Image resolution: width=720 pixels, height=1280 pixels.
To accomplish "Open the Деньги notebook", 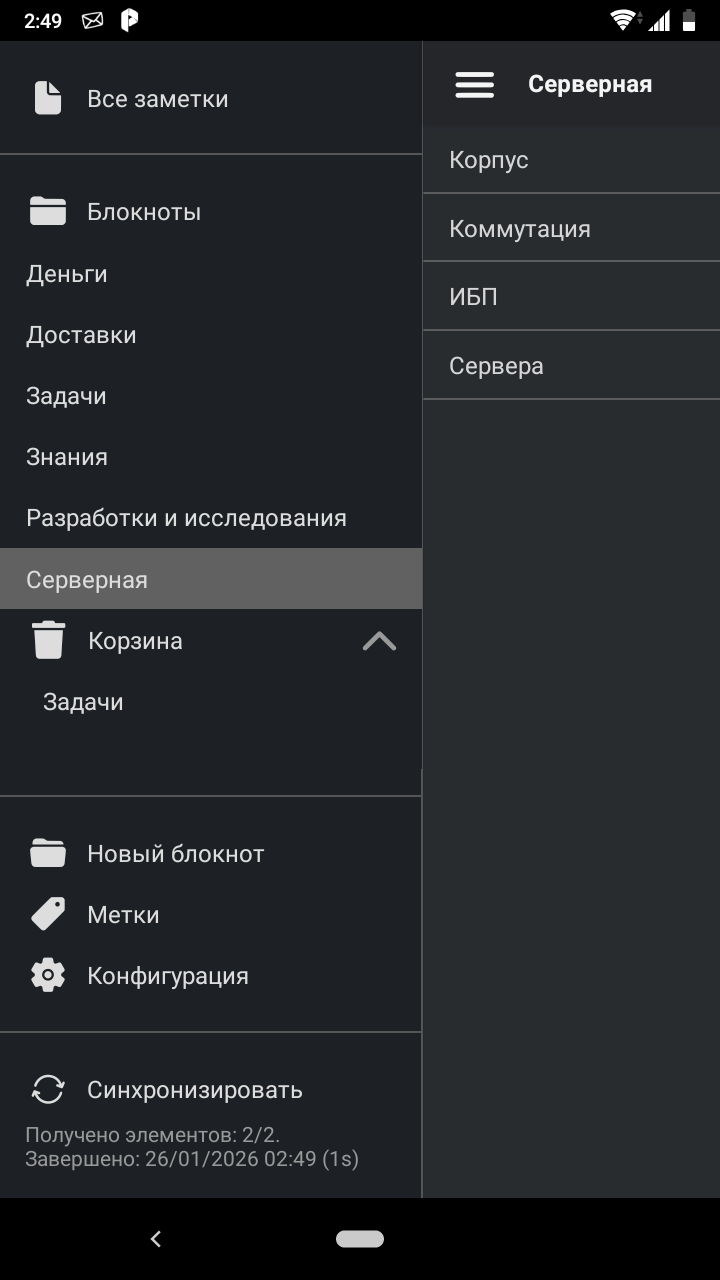I will (67, 274).
